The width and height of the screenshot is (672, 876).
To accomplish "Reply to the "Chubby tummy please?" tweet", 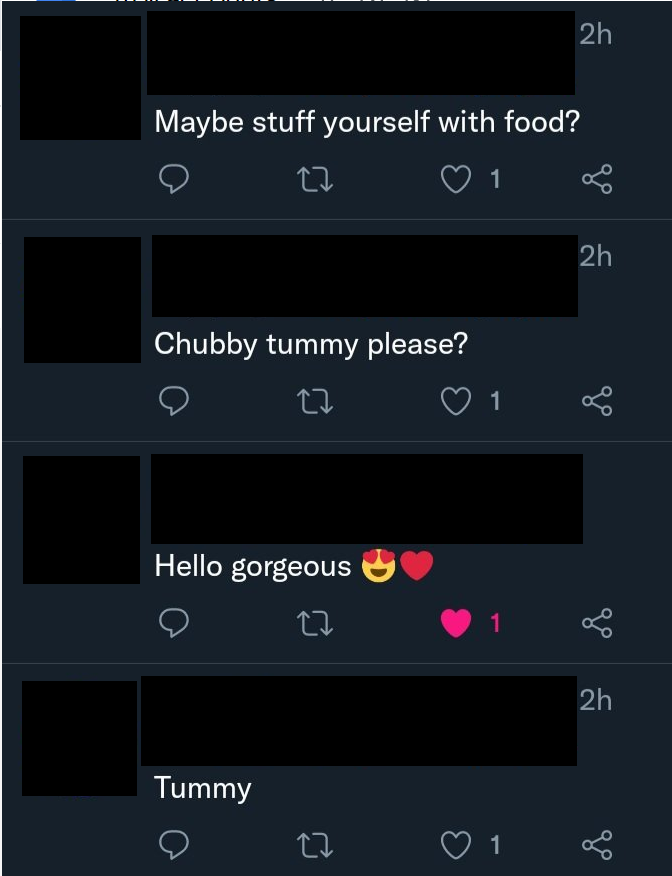I will point(175,402).
